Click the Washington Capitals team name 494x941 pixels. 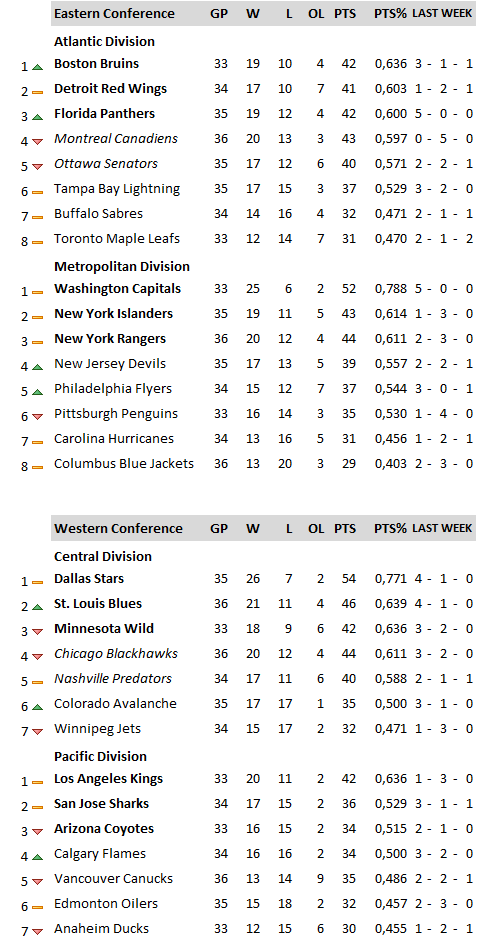[117, 289]
